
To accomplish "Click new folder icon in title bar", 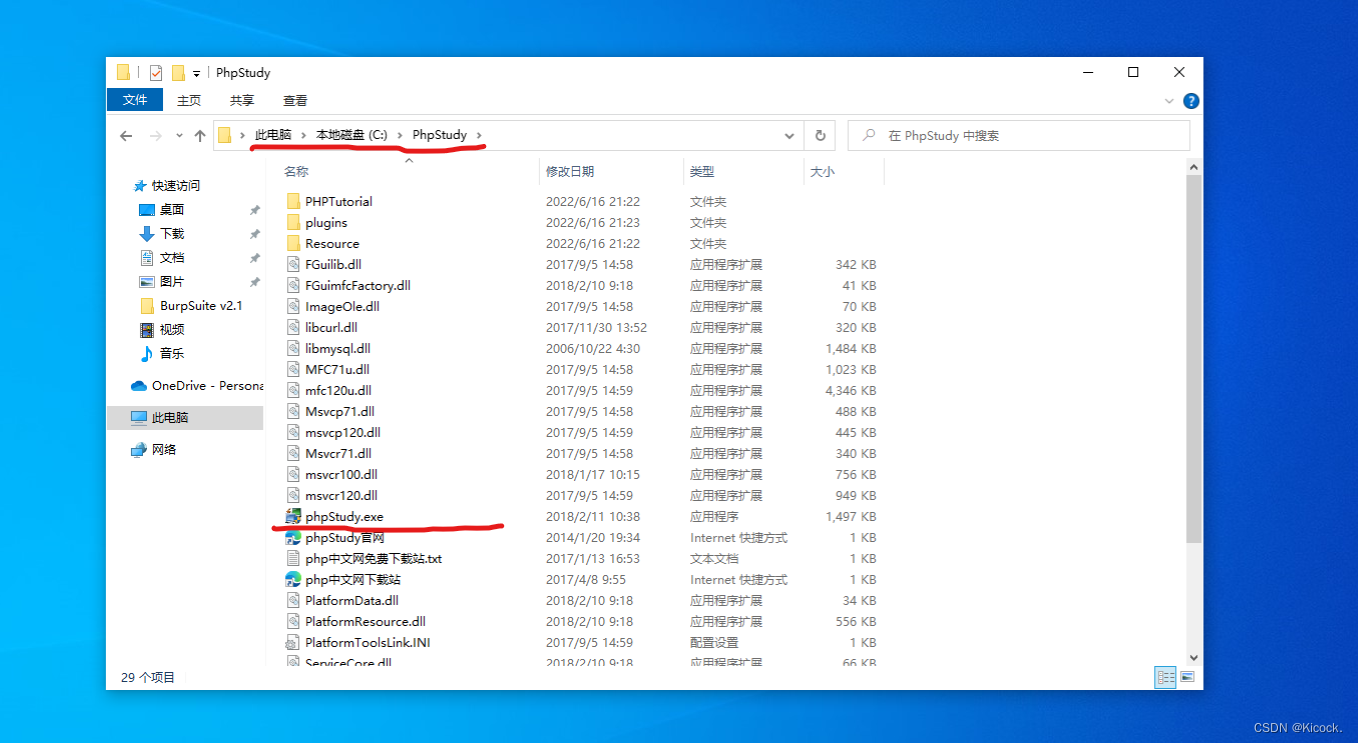I will coord(178,73).
